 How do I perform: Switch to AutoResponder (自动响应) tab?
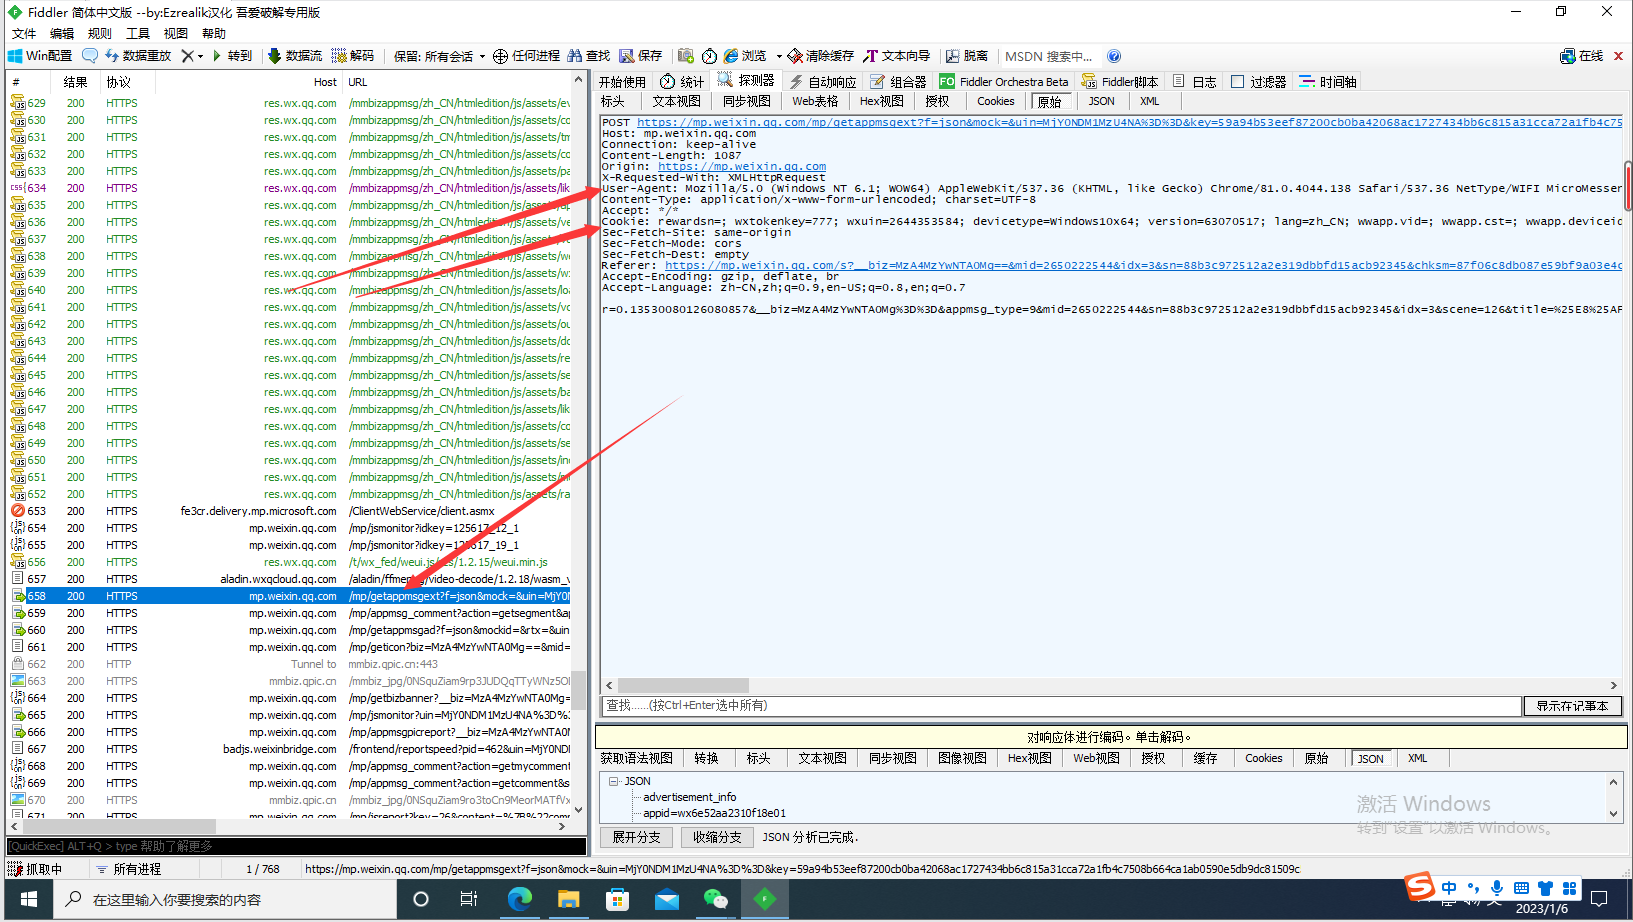tap(823, 82)
